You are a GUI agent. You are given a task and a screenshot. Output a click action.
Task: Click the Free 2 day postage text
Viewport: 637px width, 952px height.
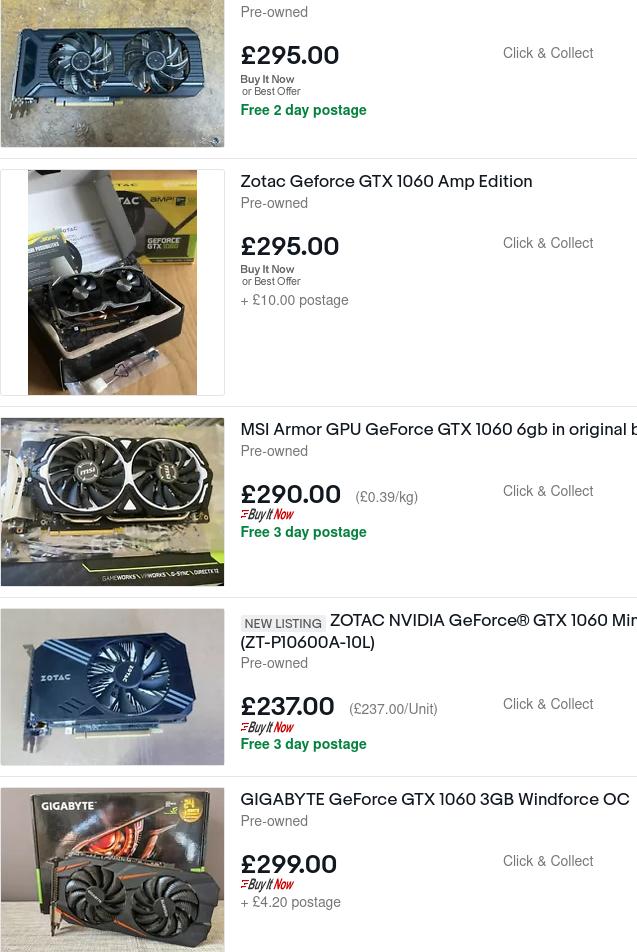(303, 110)
